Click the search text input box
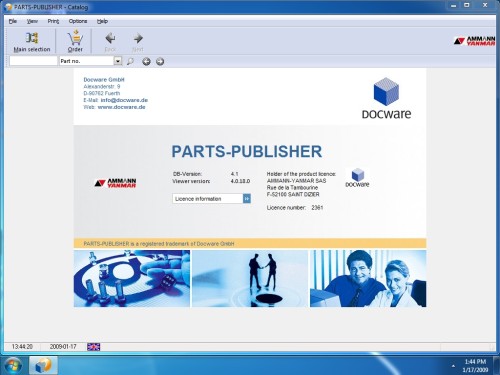This screenshot has height=375, width=500. tap(33, 61)
